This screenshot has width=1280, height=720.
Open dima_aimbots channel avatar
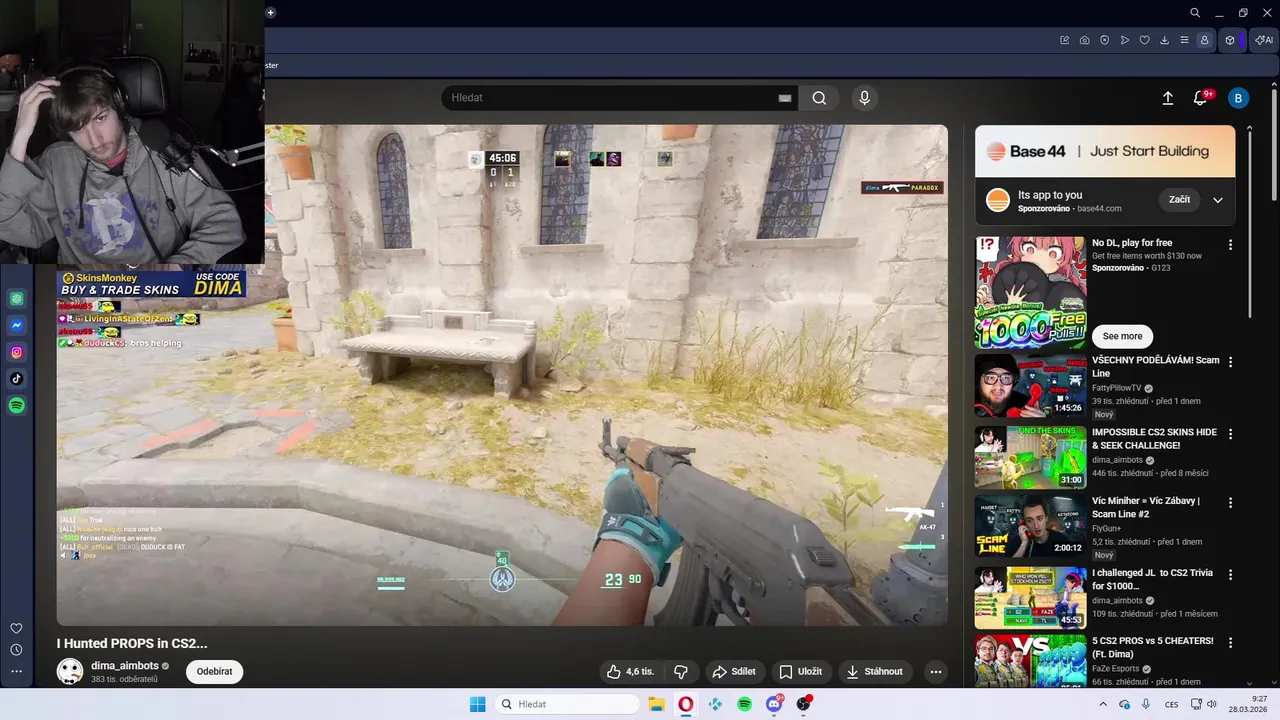point(70,671)
